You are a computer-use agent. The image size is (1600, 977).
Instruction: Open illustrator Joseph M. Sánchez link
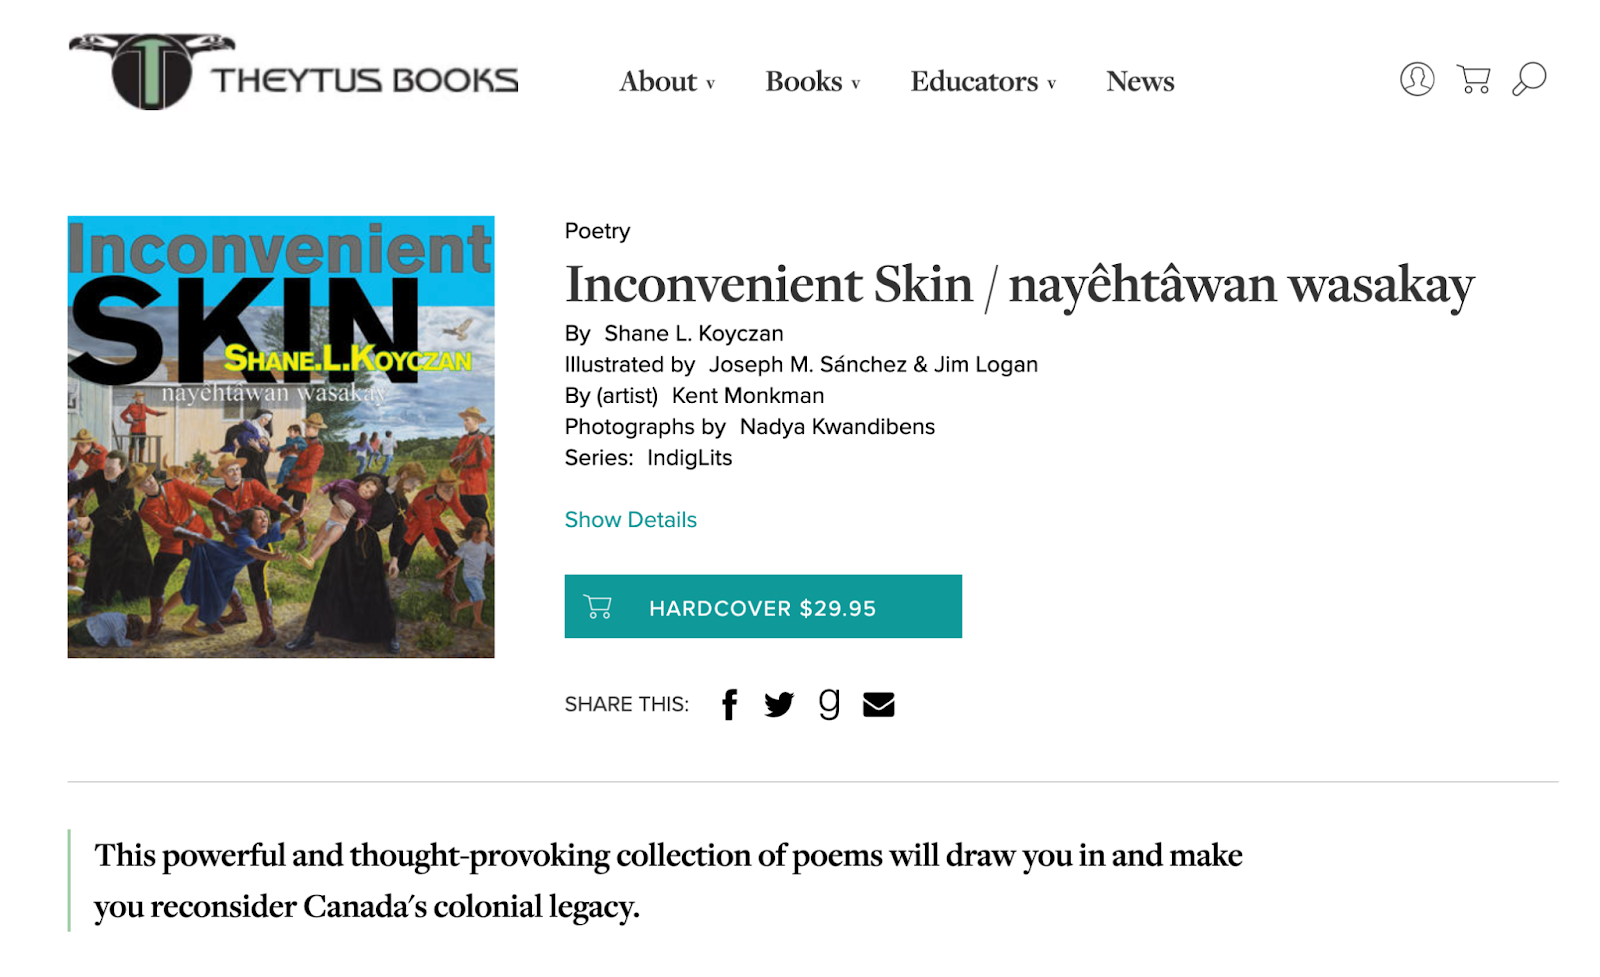(807, 365)
